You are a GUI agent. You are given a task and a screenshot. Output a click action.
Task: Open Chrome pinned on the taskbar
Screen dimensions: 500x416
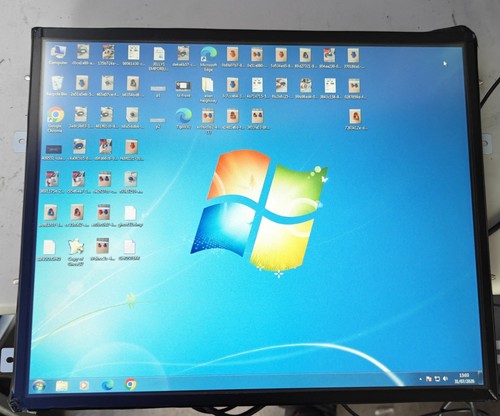[x=131, y=384]
